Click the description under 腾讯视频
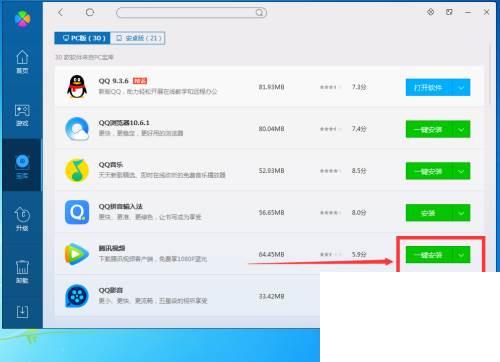This screenshot has height=362, width=500. coord(153,259)
